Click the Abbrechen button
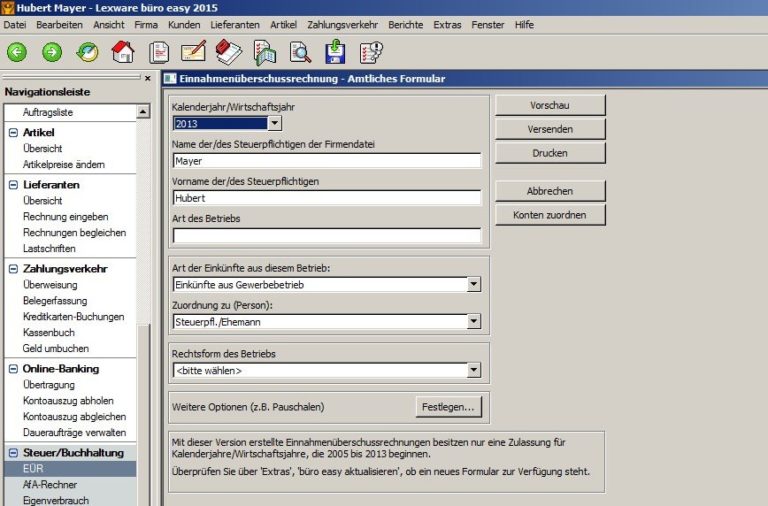Image resolution: width=768 pixels, height=506 pixels. pos(550,191)
